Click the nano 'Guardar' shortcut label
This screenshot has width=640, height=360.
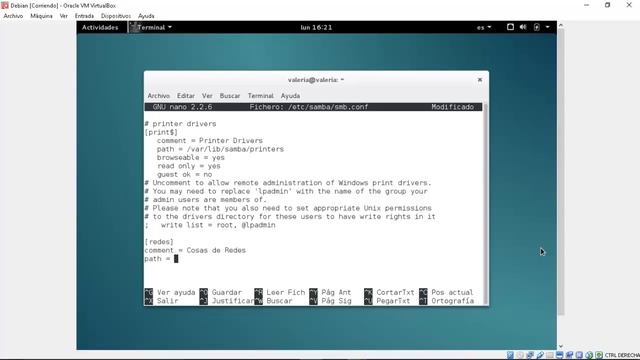(227, 292)
